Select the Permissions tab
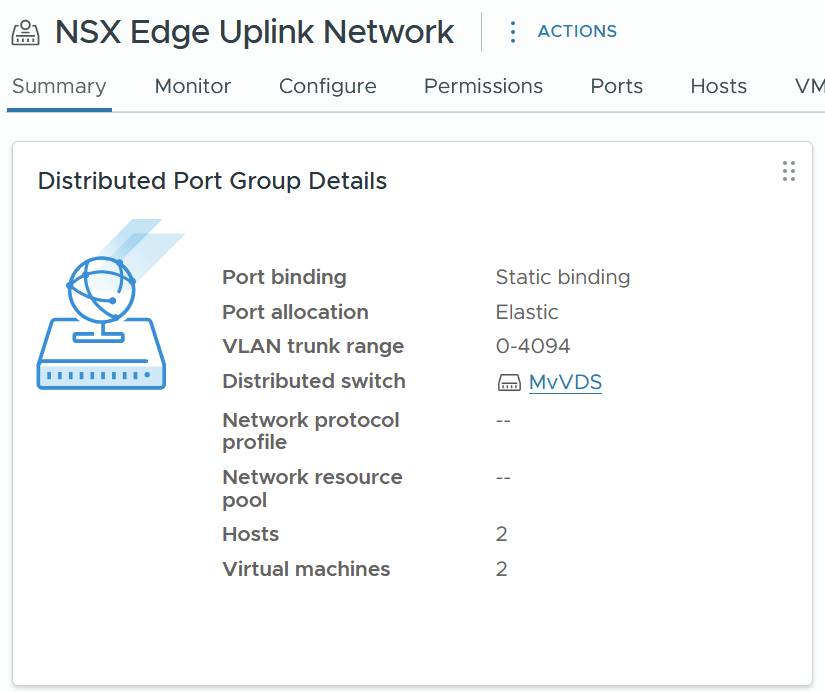The width and height of the screenshot is (825, 692). (483, 86)
